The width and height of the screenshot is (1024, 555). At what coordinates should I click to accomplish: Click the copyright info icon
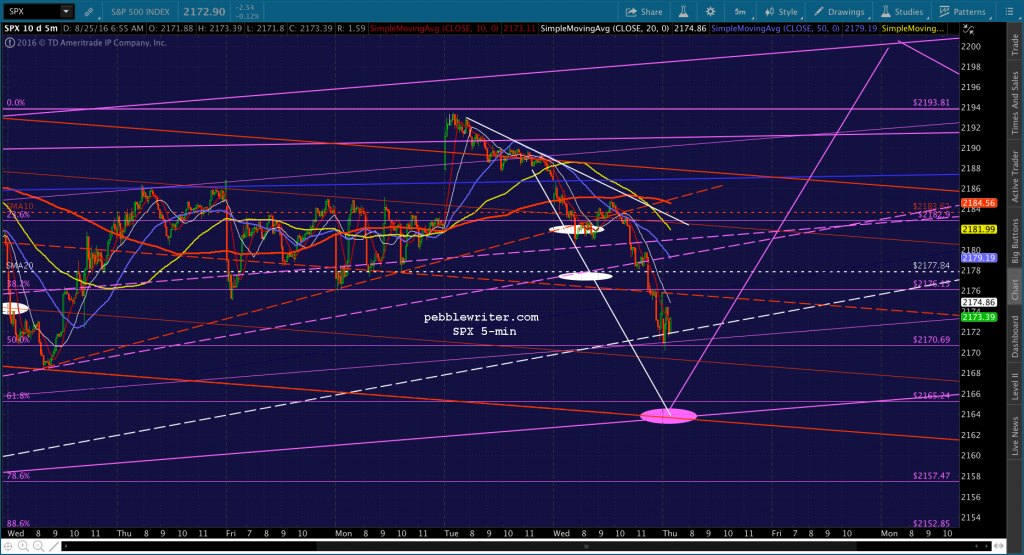pyautogui.click(x=9, y=42)
